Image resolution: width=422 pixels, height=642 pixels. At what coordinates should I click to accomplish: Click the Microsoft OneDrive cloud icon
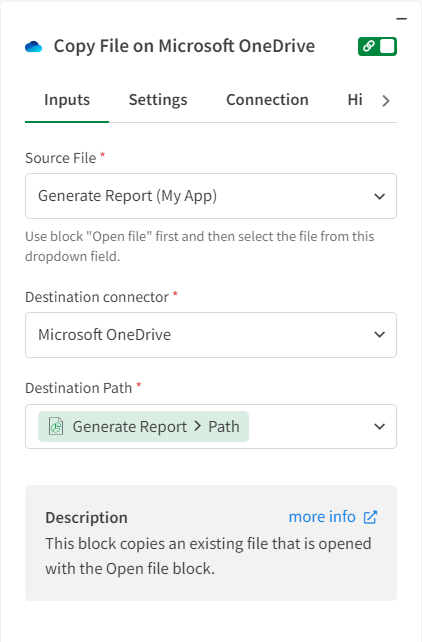pos(34,47)
